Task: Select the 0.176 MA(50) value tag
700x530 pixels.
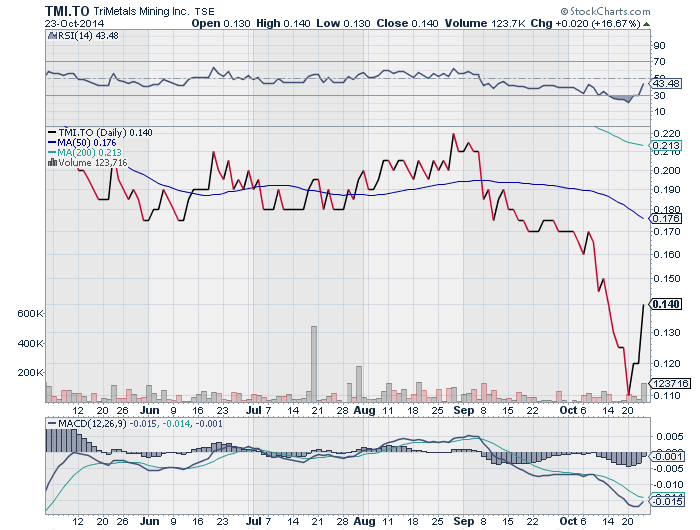Action: 665,218
